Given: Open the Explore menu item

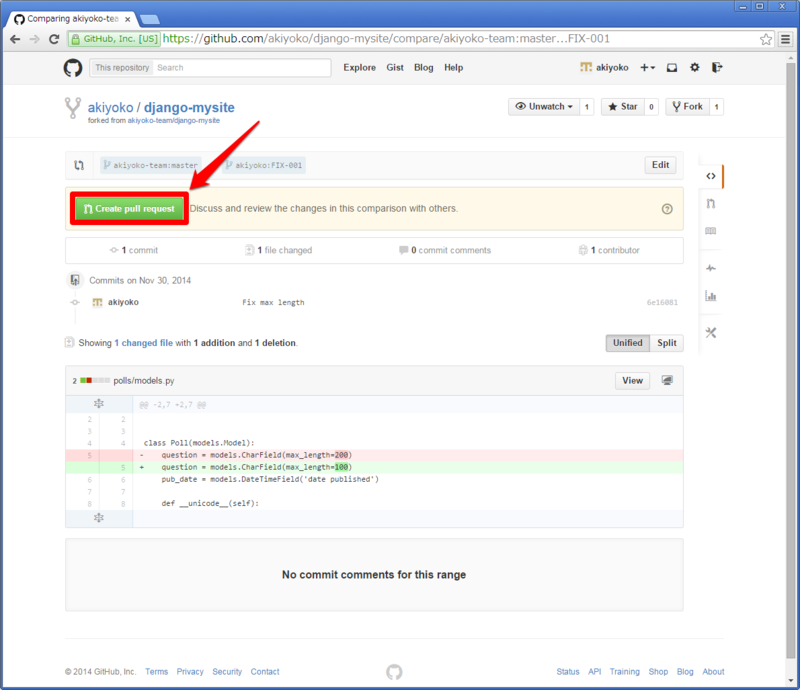Looking at the screenshot, I should pos(359,67).
